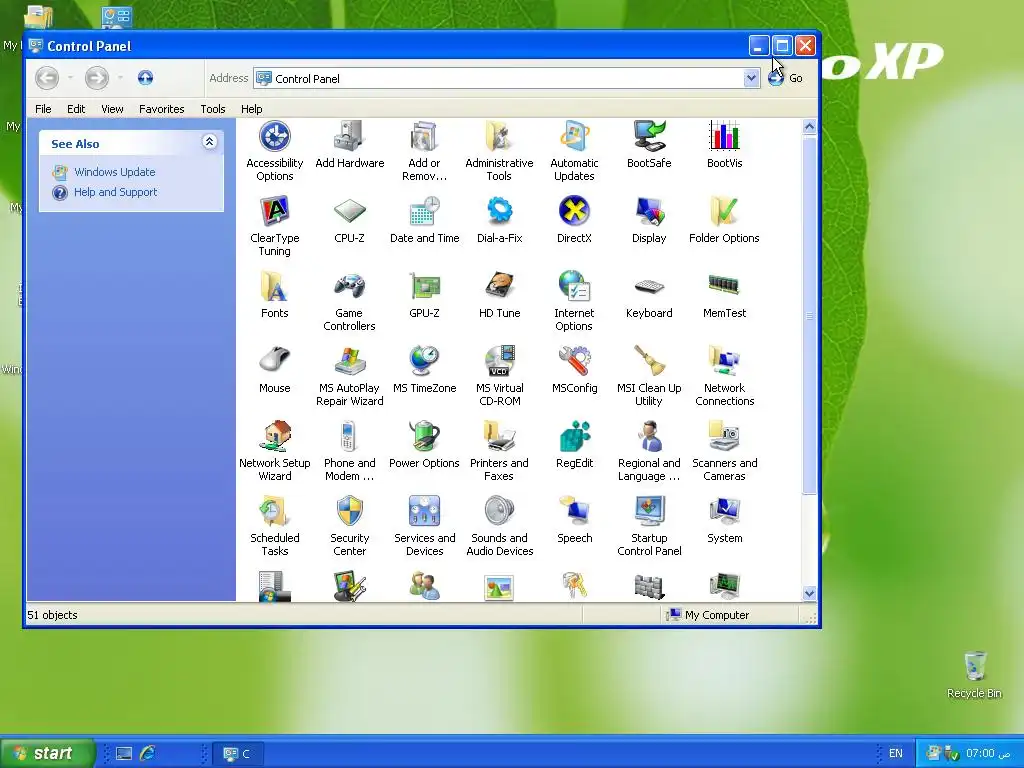Open the View menu
Image resolution: width=1024 pixels, height=768 pixels.
tap(112, 109)
